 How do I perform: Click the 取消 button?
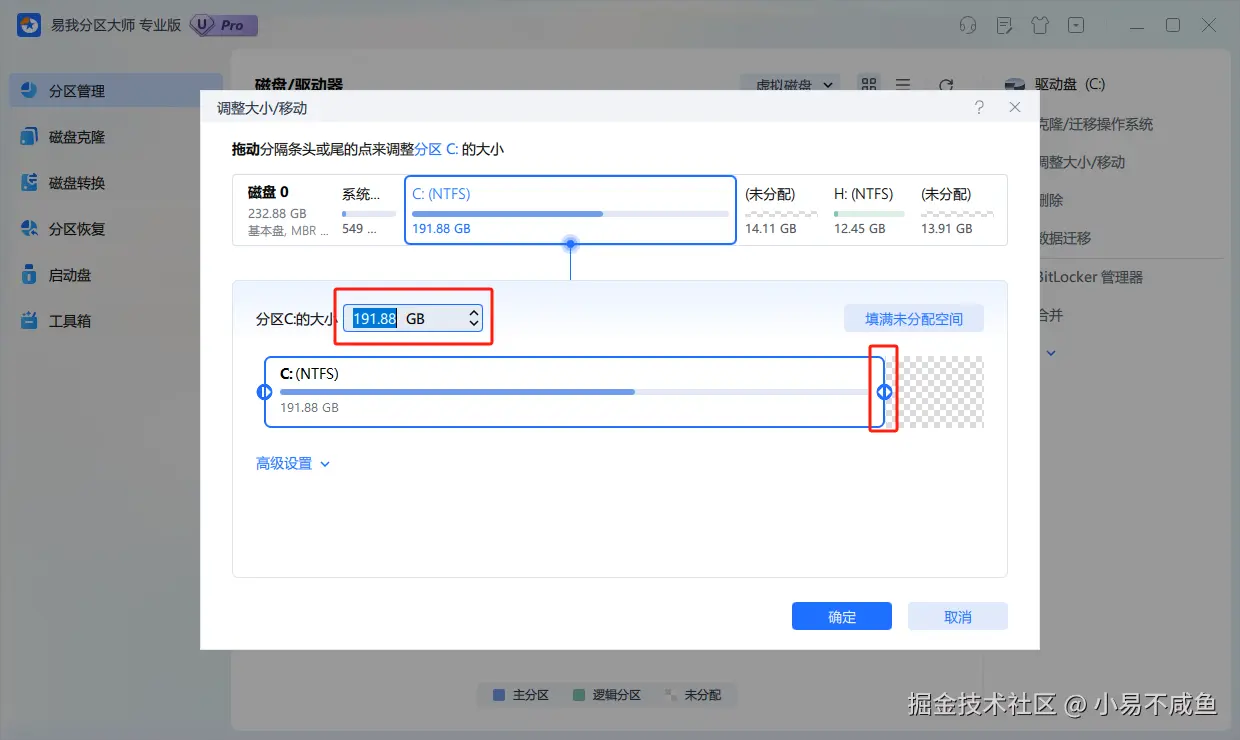(x=958, y=616)
